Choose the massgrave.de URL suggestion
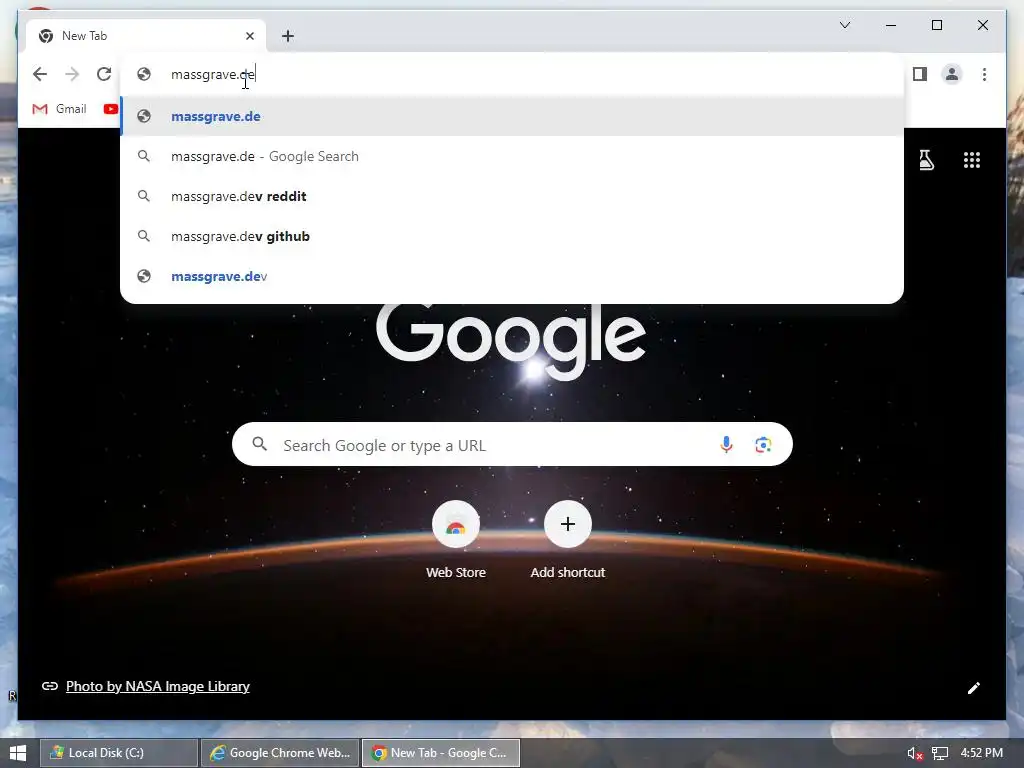The image size is (1024, 768). pos(512,116)
